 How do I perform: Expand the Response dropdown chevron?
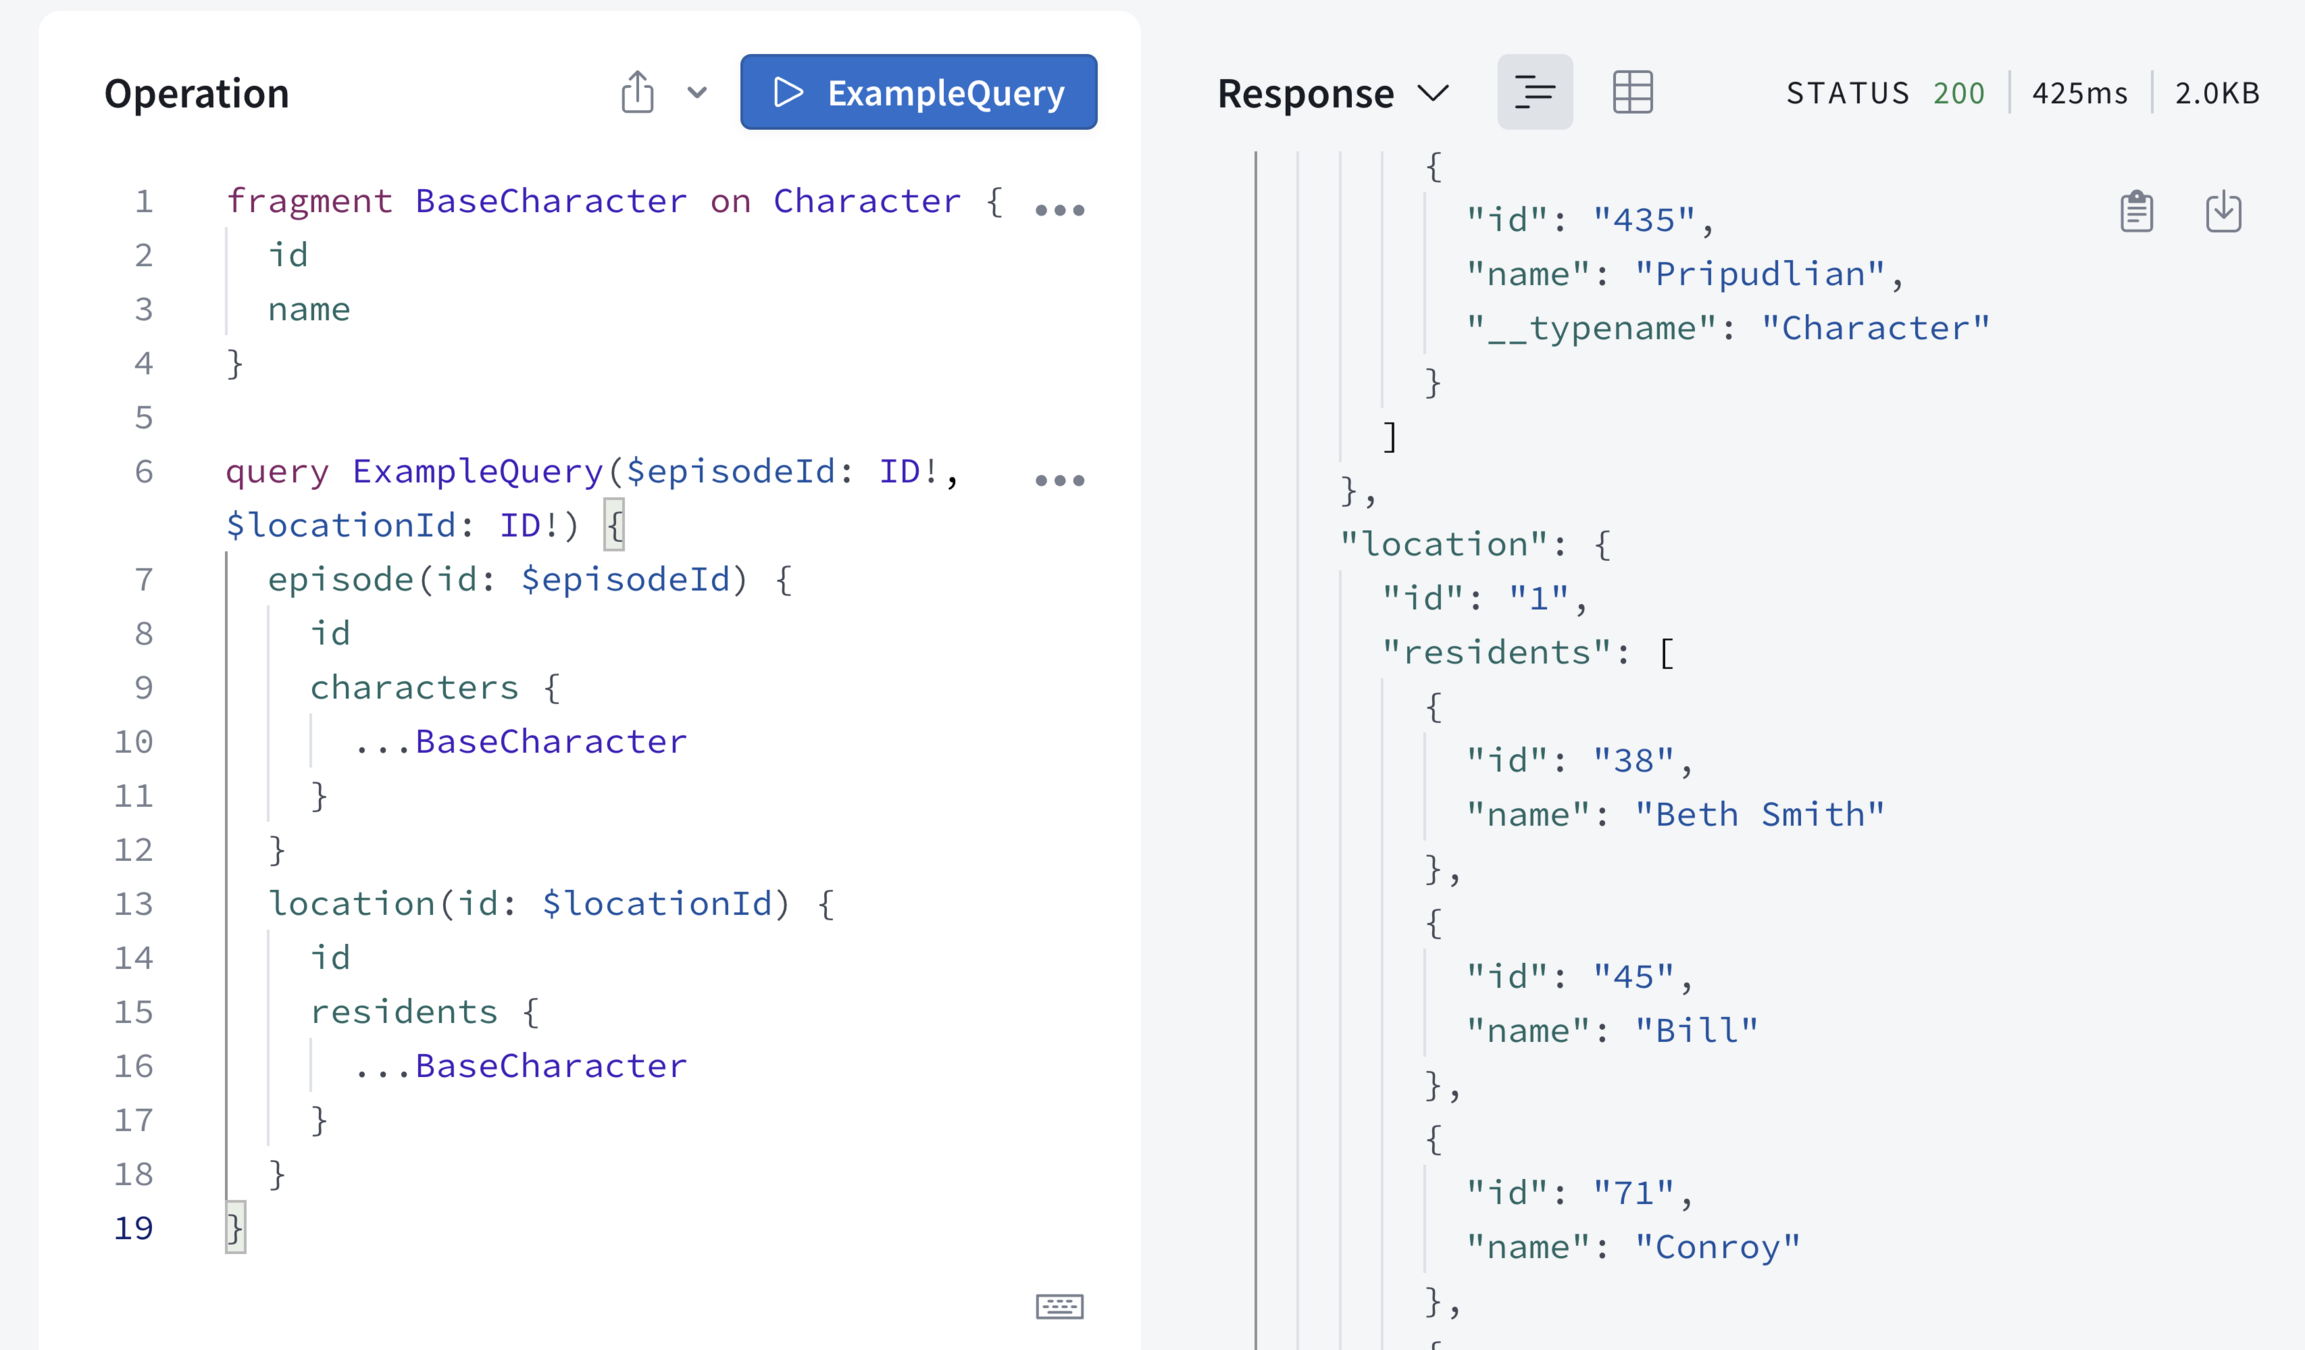click(x=1434, y=93)
